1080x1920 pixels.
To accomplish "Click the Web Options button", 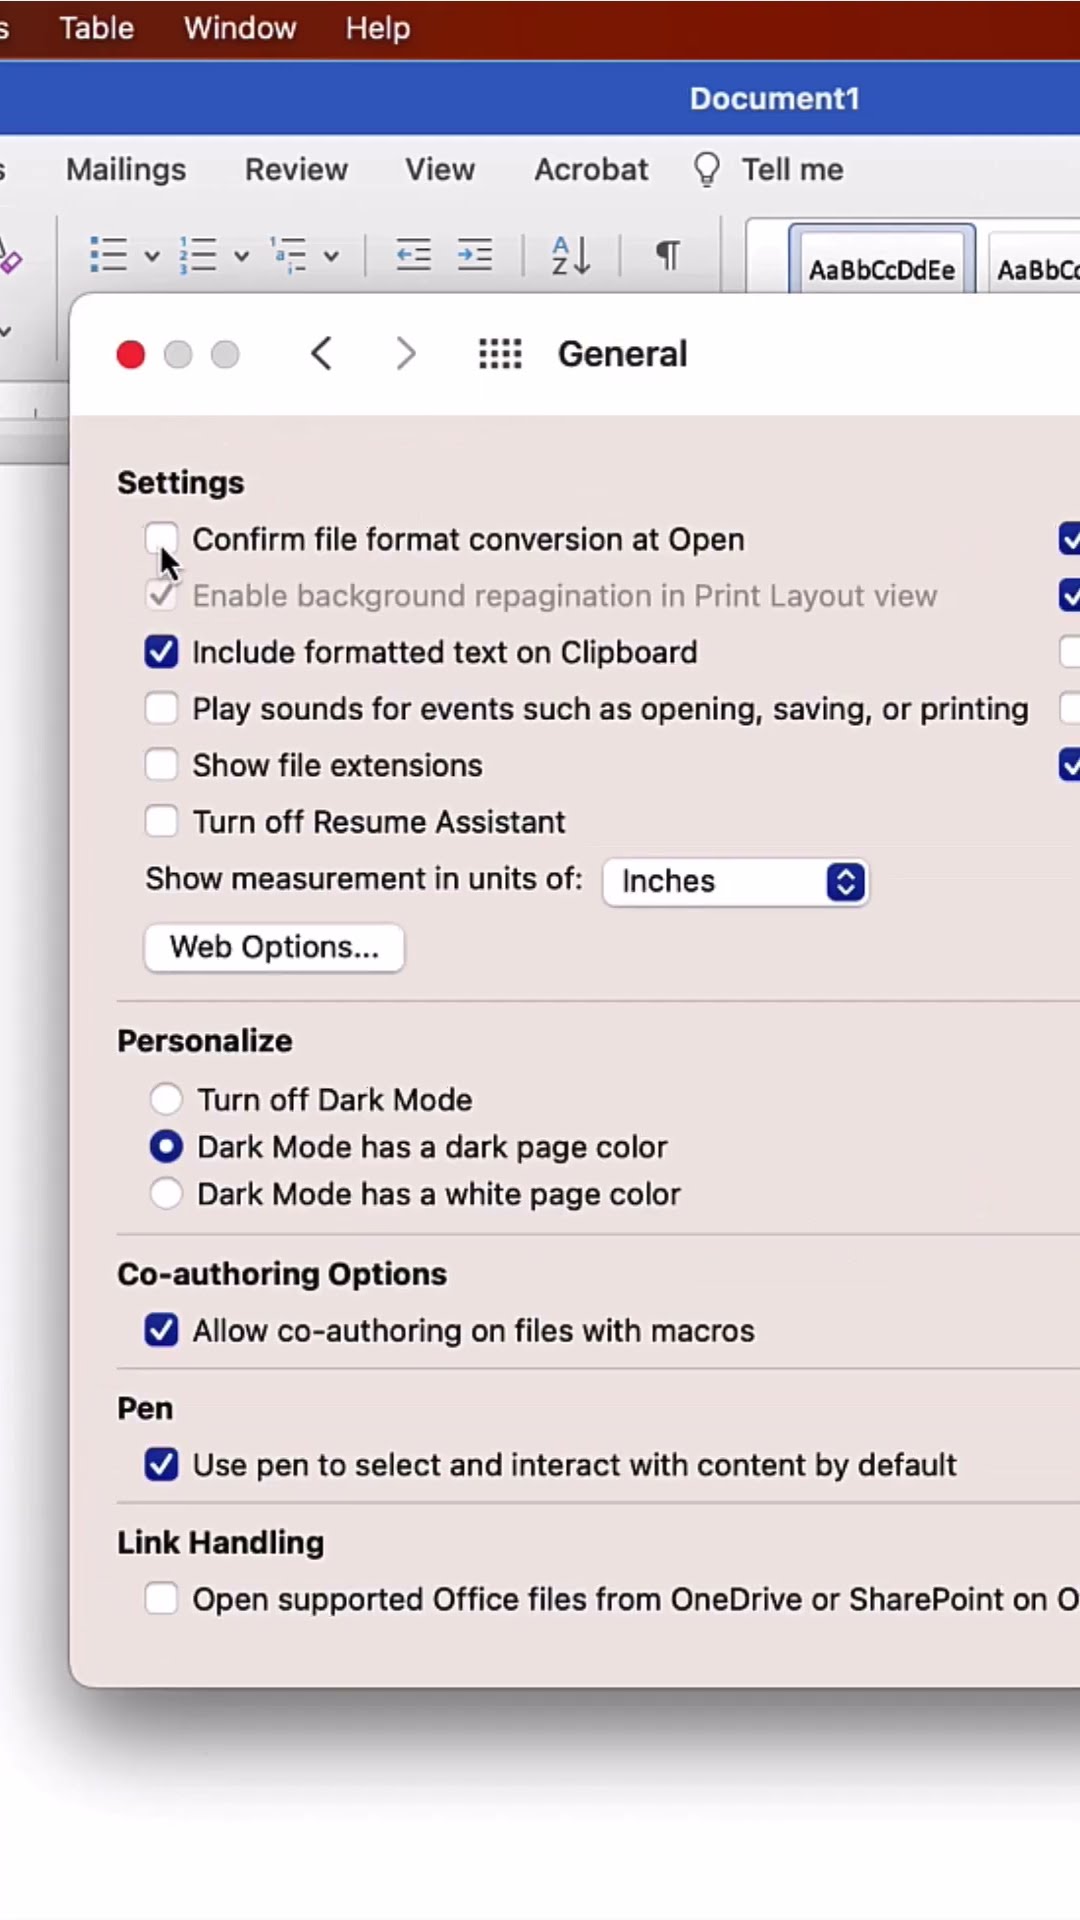I will pyautogui.click(x=274, y=947).
